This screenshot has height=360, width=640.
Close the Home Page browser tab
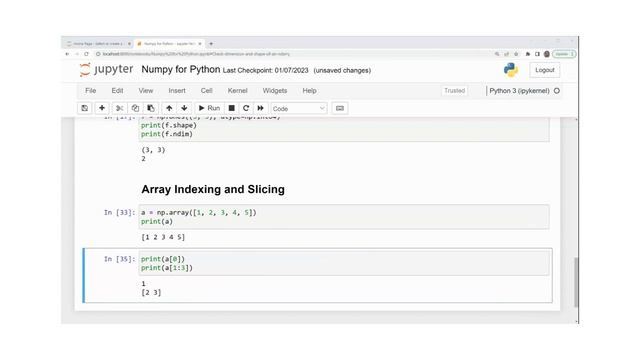129,44
